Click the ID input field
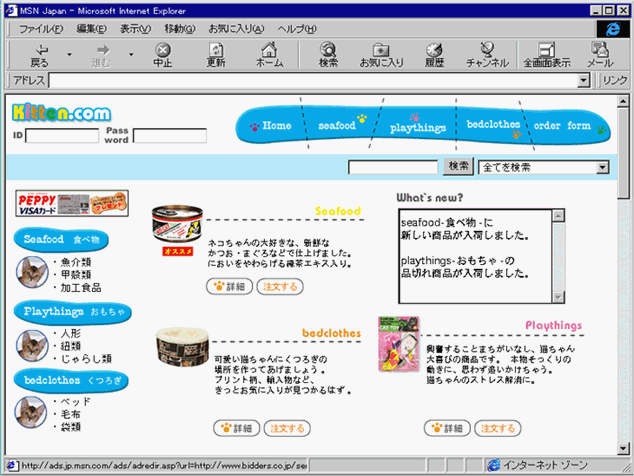The height and width of the screenshot is (476, 634). [x=61, y=136]
